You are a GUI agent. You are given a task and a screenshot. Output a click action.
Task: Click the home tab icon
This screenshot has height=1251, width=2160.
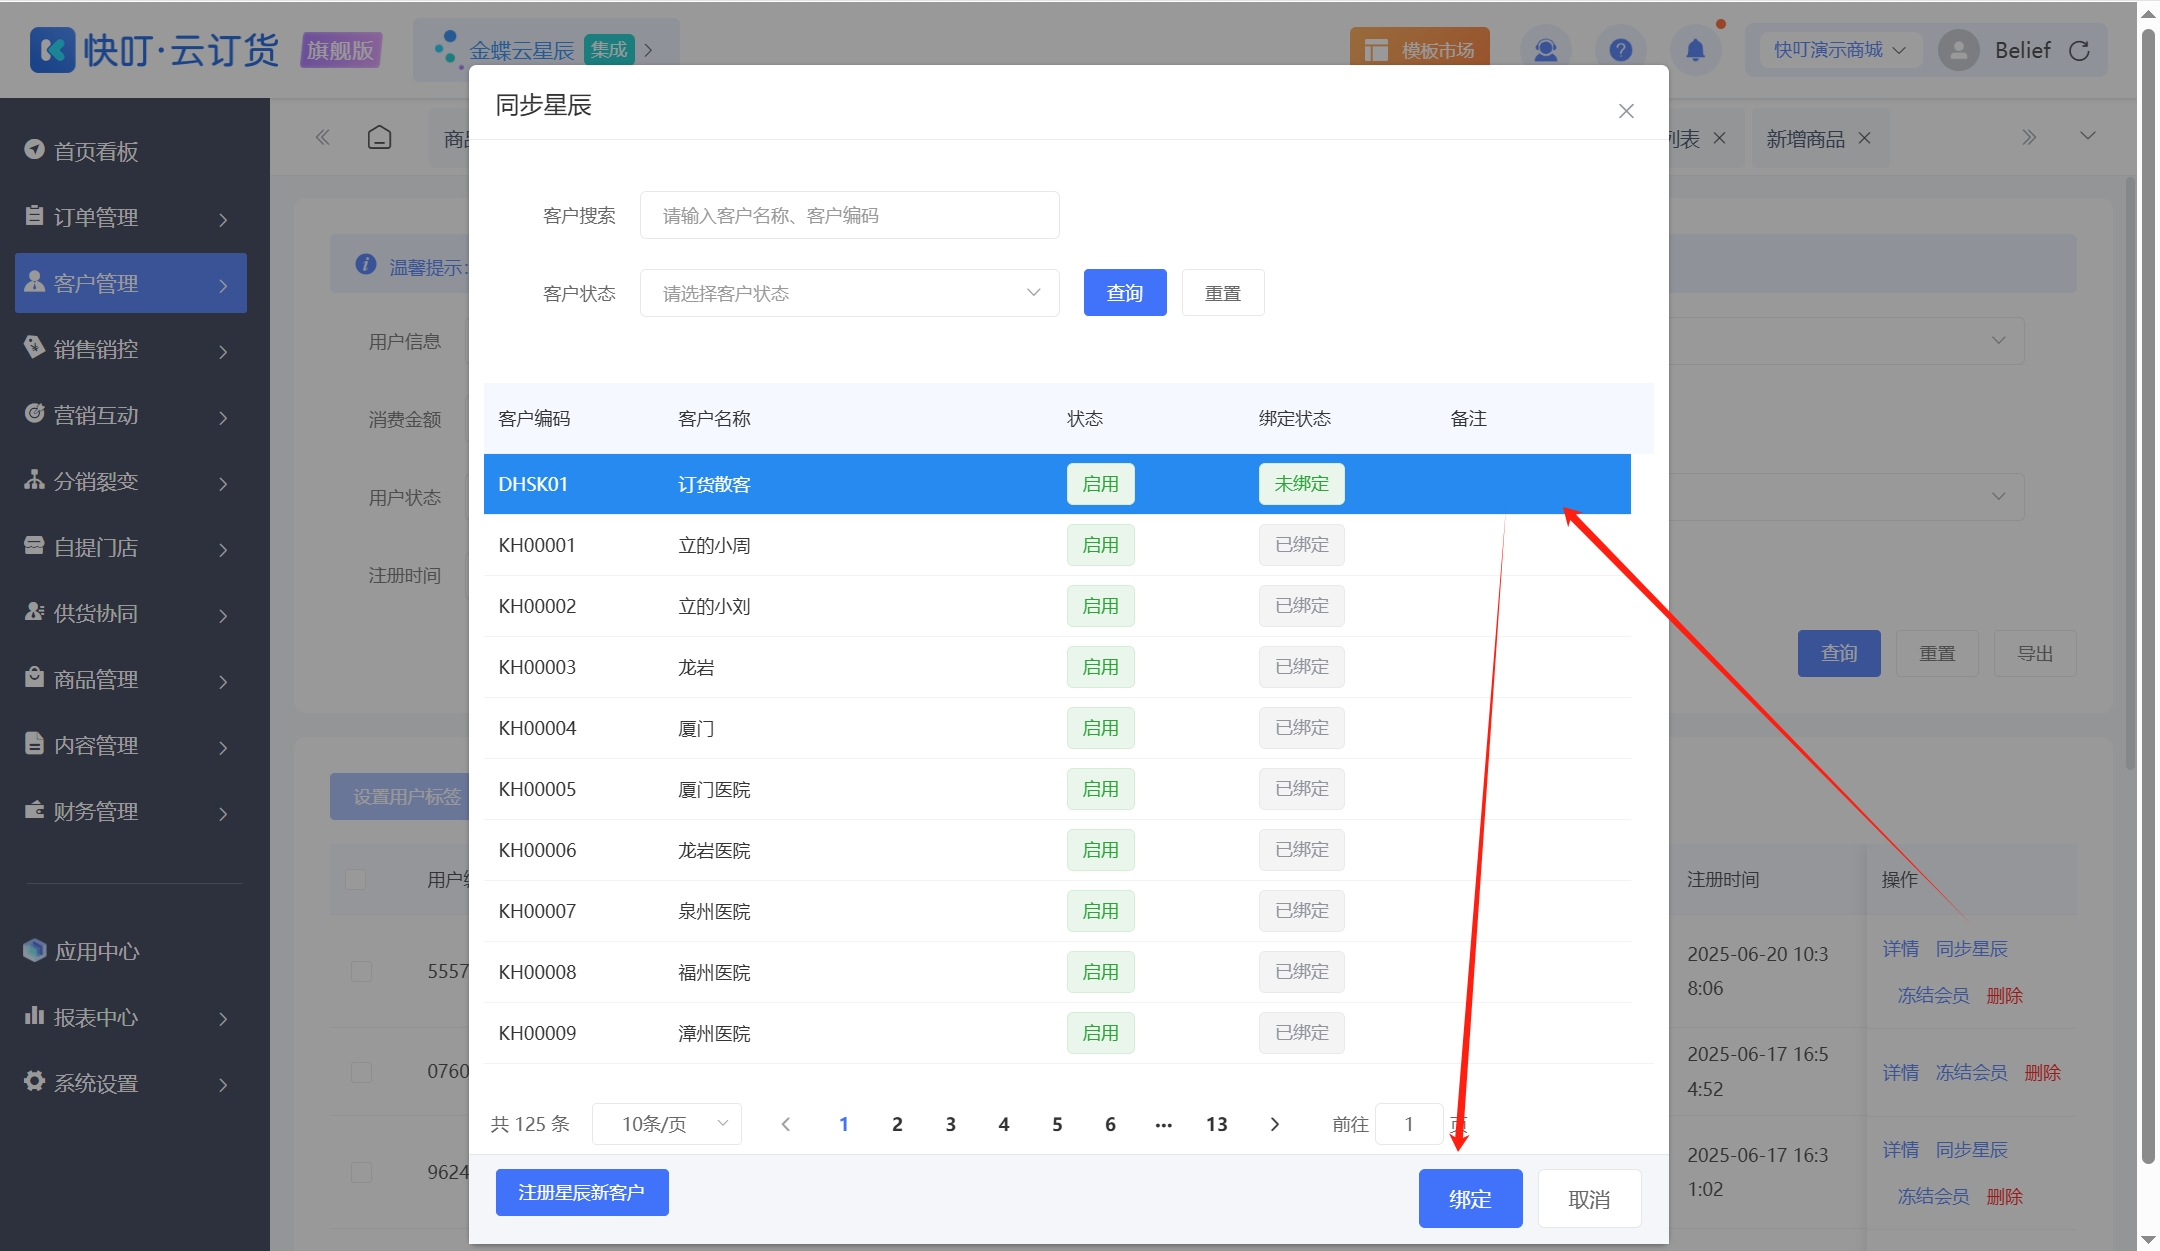tap(379, 138)
